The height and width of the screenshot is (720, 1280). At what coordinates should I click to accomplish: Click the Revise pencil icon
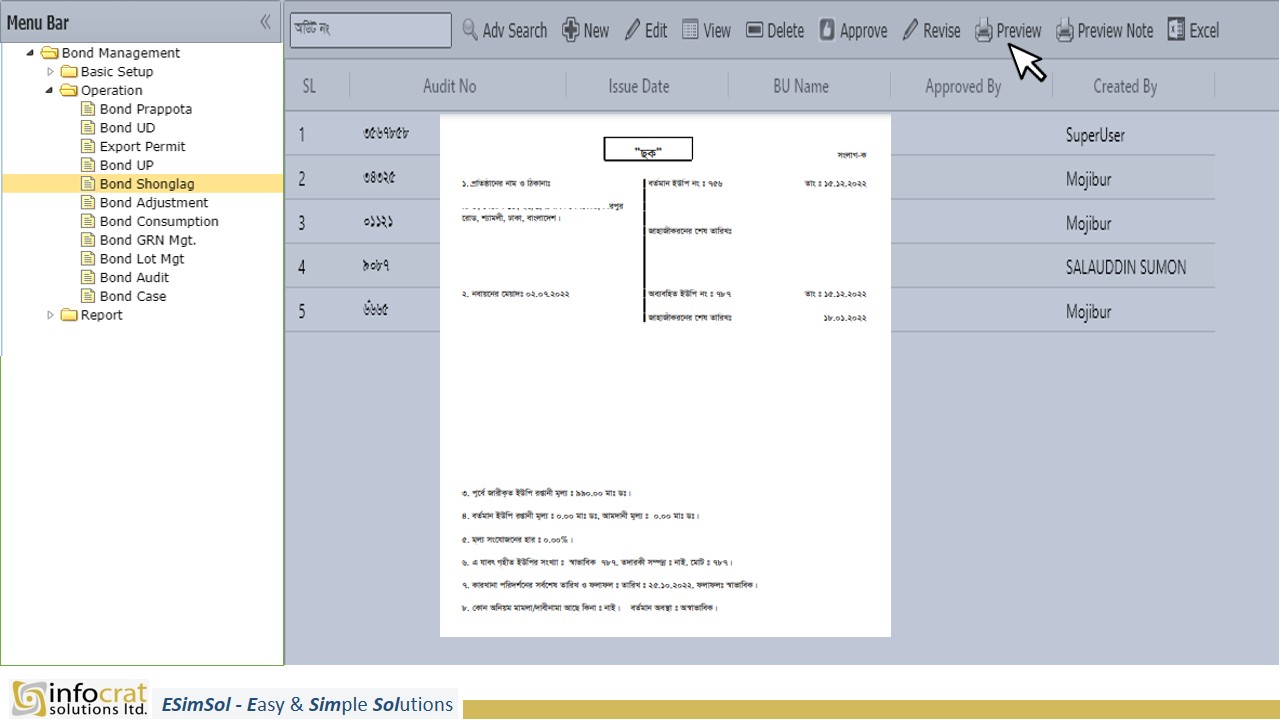point(910,30)
